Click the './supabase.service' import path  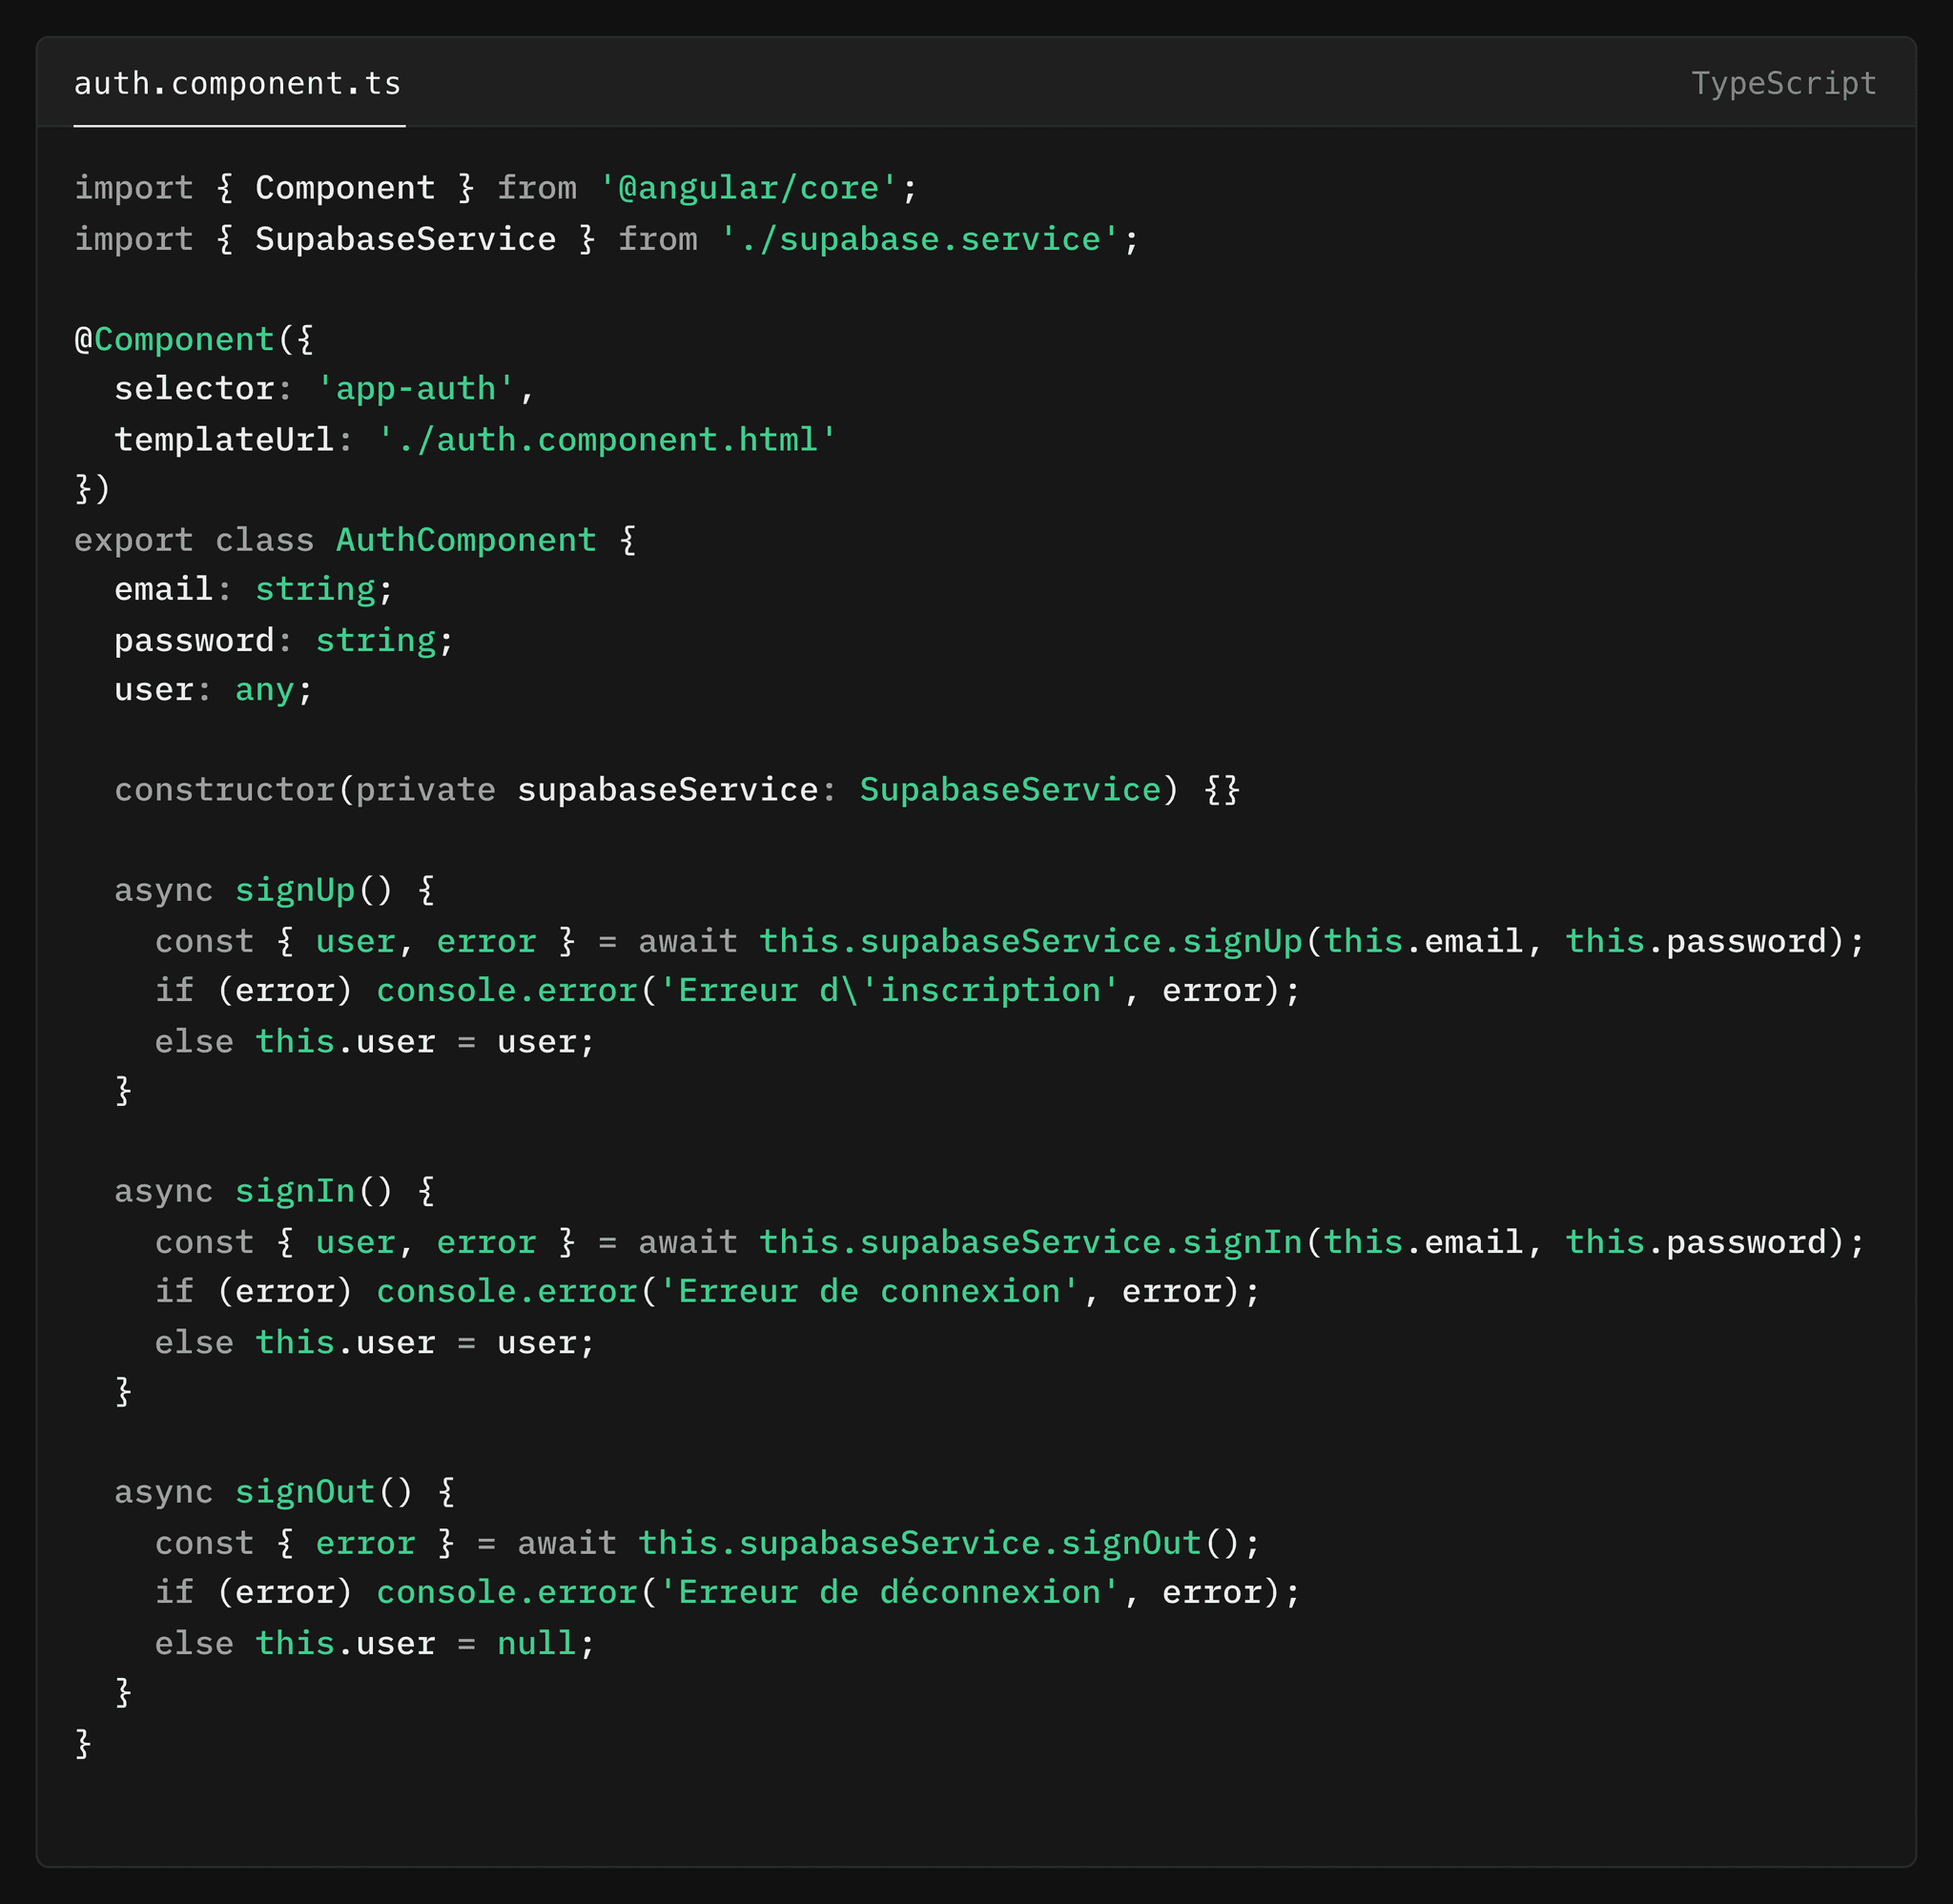pyautogui.click(x=919, y=240)
